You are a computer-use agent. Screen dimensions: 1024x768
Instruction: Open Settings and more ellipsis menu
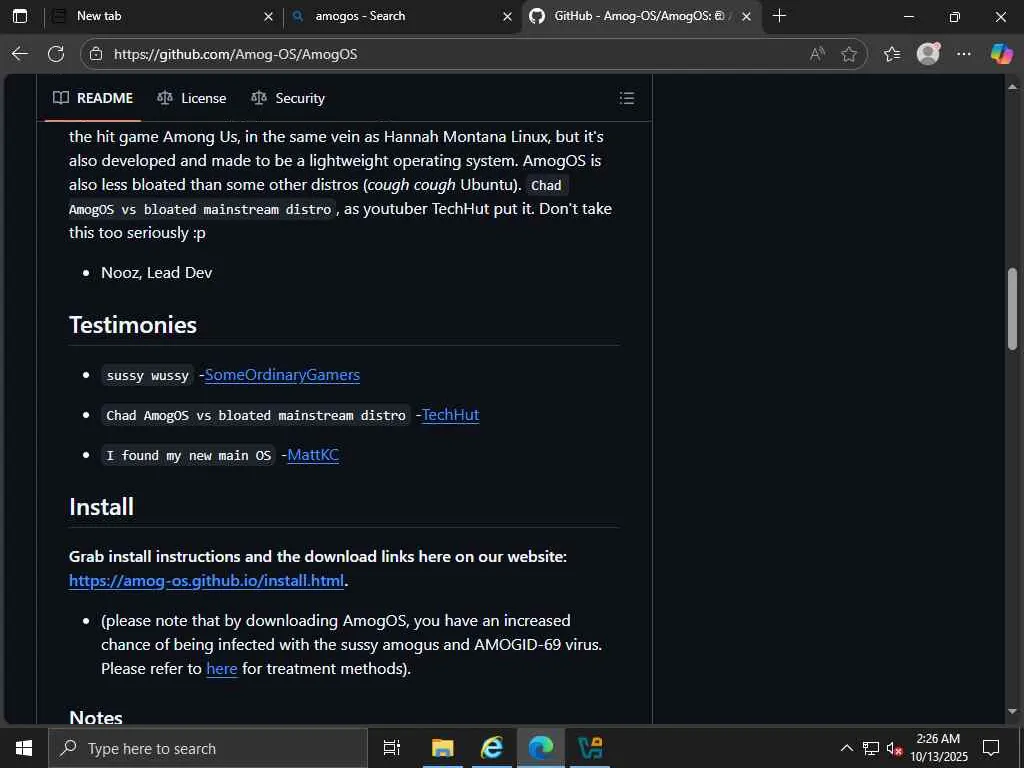(x=964, y=54)
